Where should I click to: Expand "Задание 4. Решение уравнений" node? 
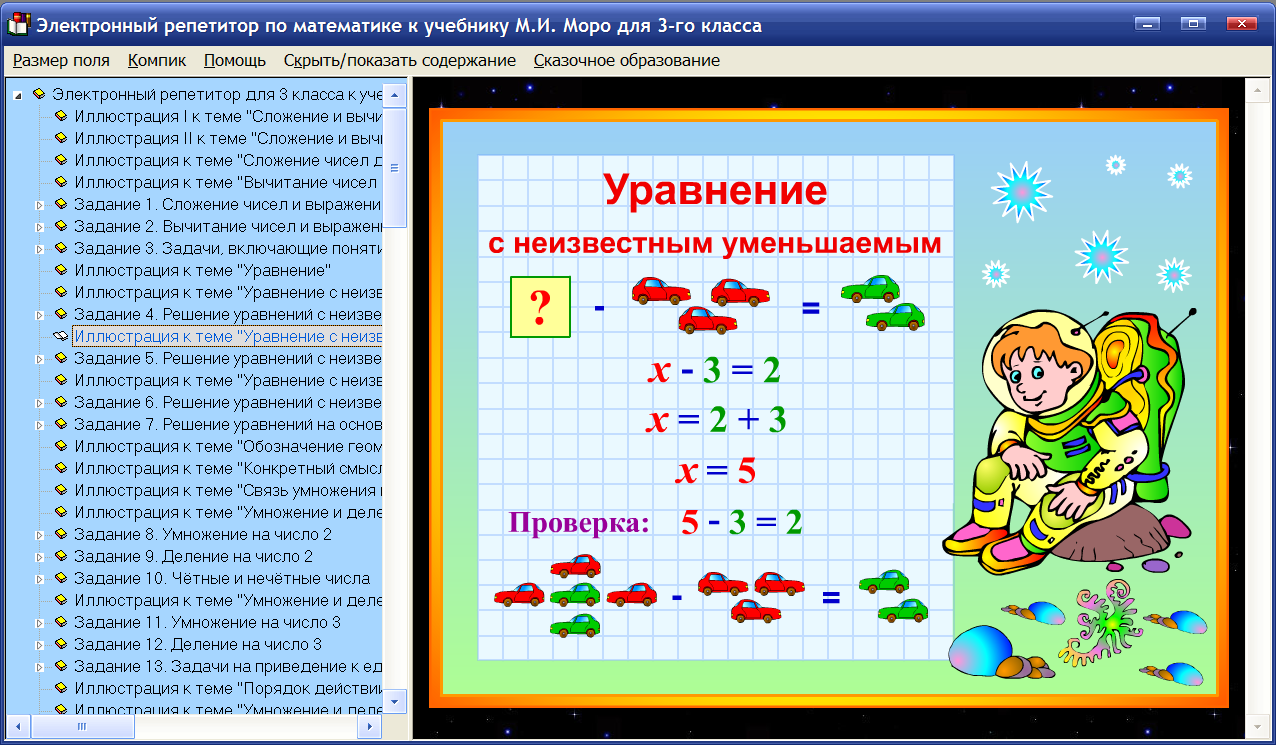point(40,313)
